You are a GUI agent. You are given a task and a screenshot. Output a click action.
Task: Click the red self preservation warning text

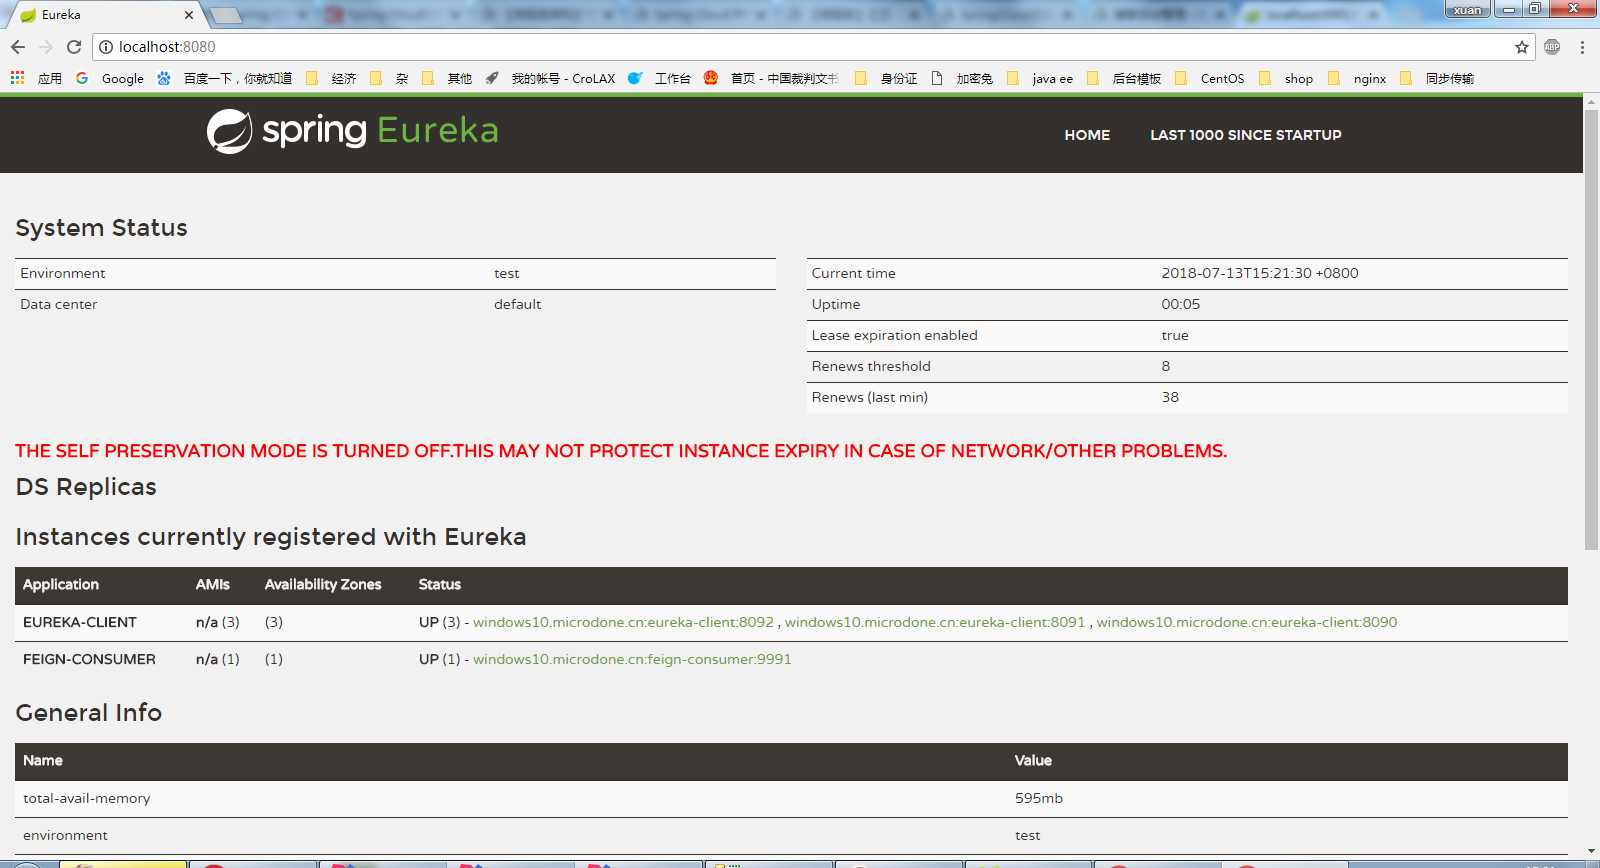pos(621,451)
